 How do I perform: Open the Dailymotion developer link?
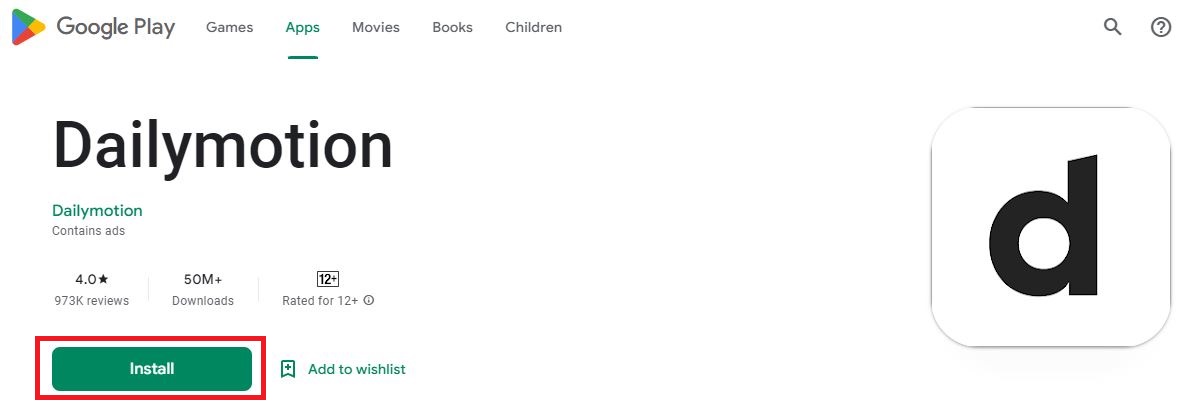pos(97,210)
